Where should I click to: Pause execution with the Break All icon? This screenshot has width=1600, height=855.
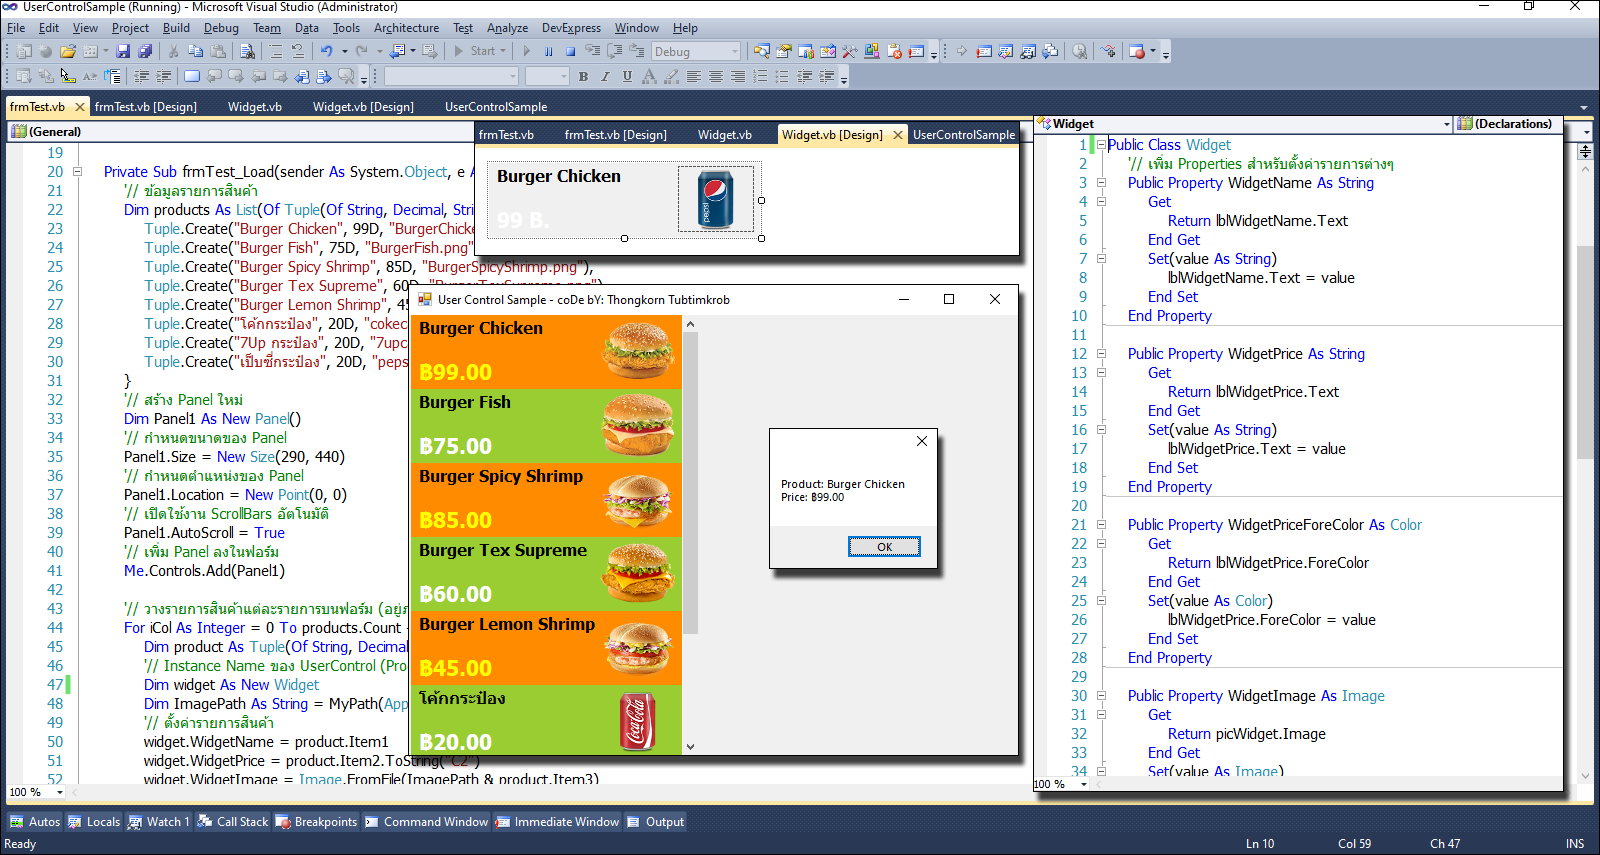click(x=548, y=51)
